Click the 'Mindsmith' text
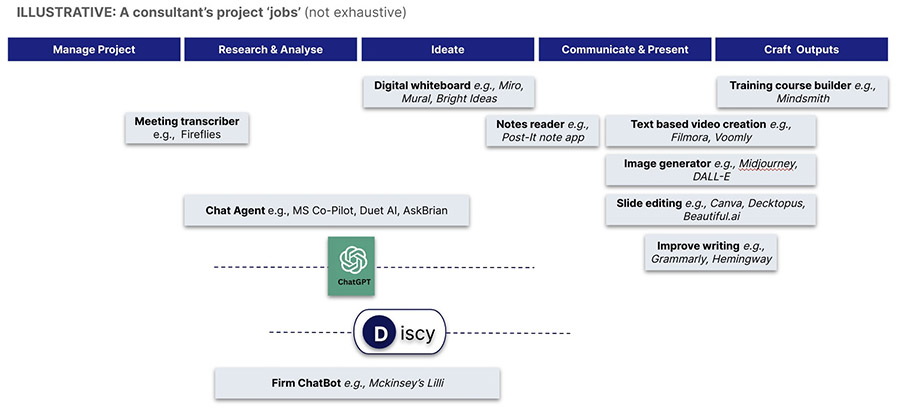Viewport: 900px width, 410px height. [x=802, y=98]
